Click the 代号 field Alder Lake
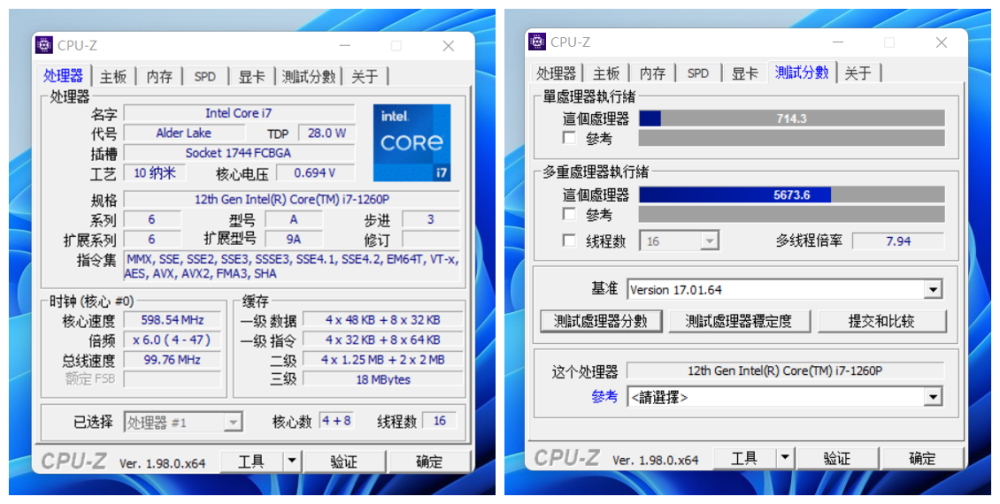Viewport: 1000px width, 504px height. pyautogui.click(x=184, y=133)
